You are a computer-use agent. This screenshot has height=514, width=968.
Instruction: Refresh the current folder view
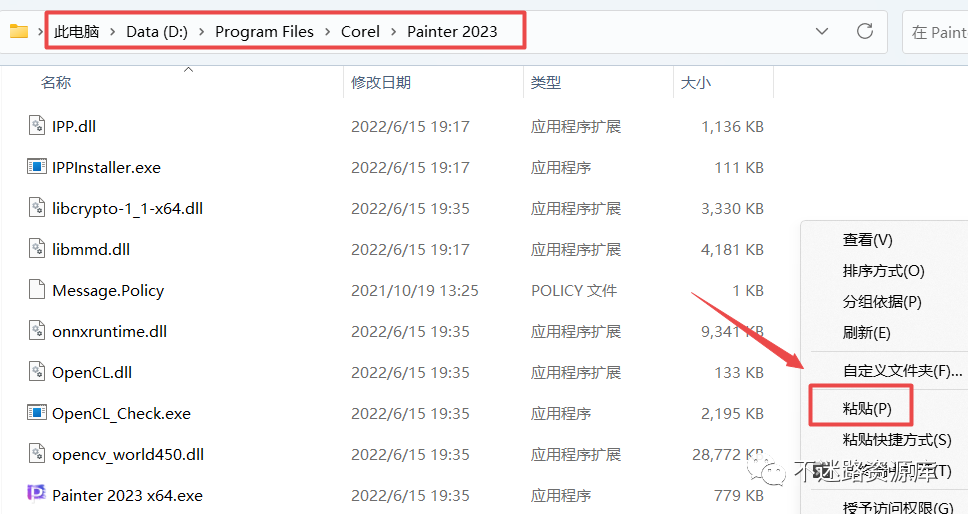tap(865, 31)
